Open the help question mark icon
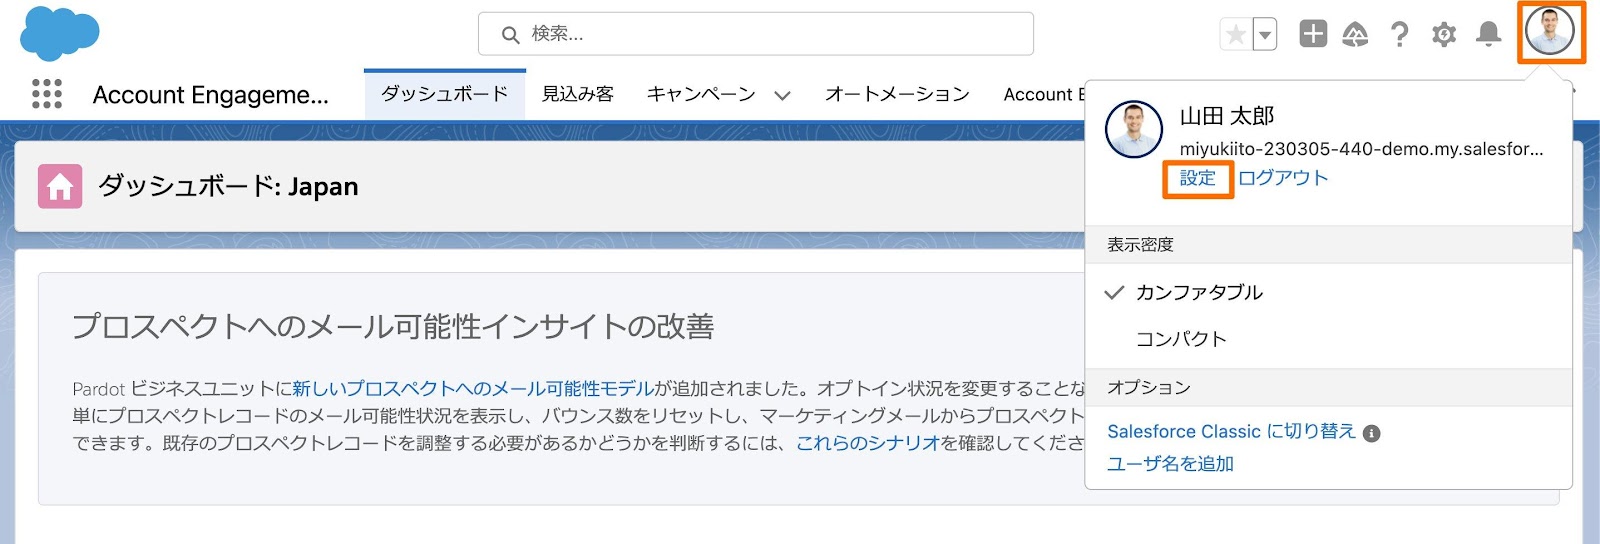This screenshot has height=544, width=1600. pos(1400,35)
